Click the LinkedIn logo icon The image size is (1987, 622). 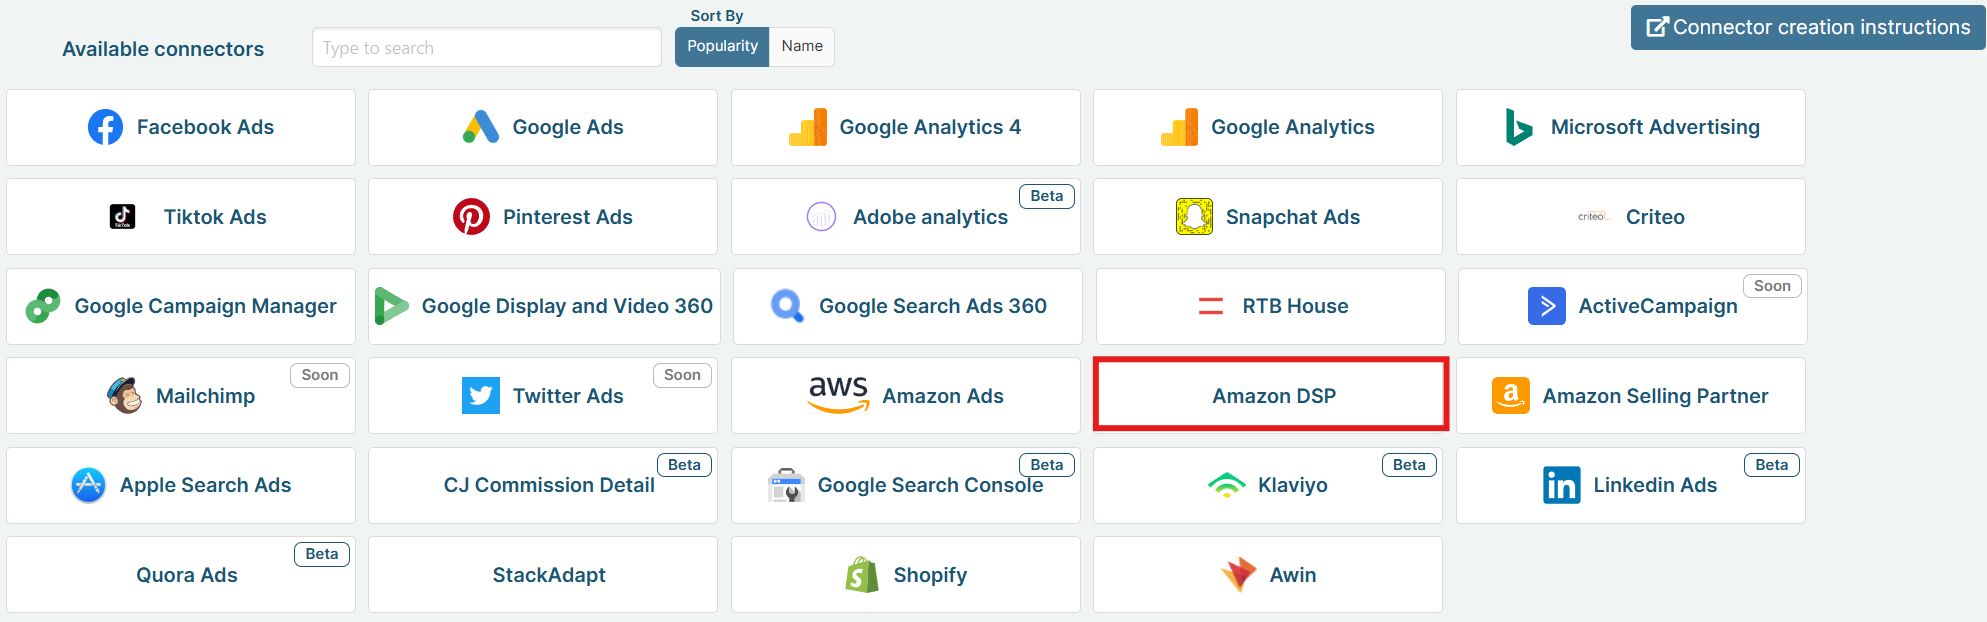1561,485
